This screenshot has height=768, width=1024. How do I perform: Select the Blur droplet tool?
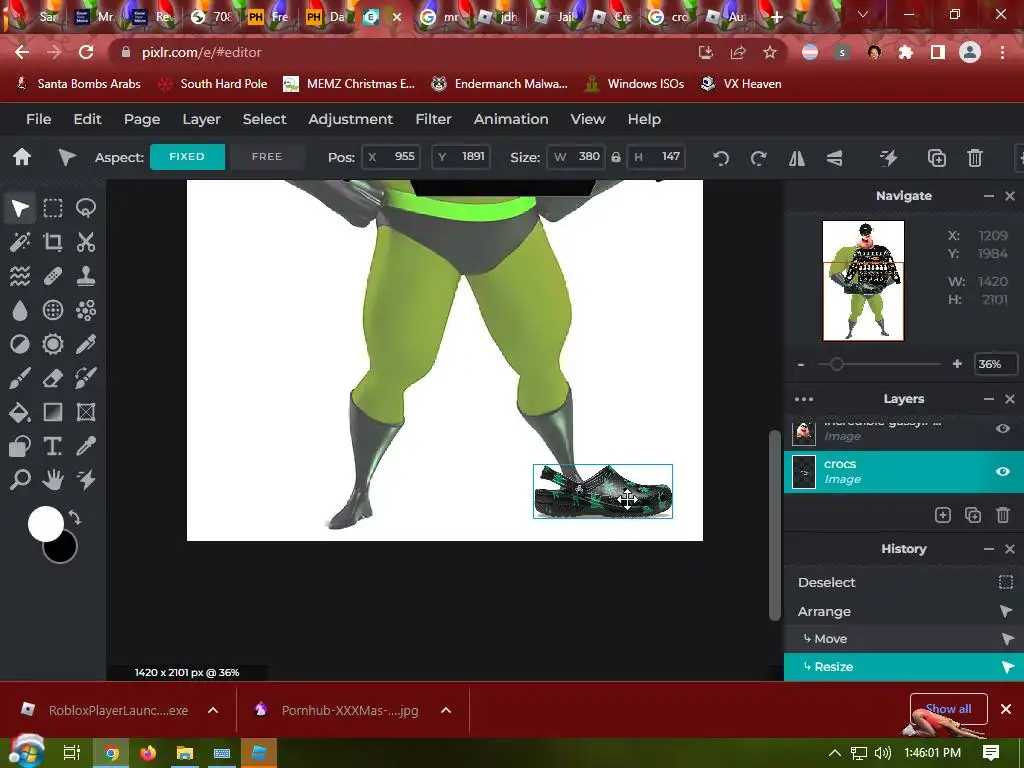[20, 310]
